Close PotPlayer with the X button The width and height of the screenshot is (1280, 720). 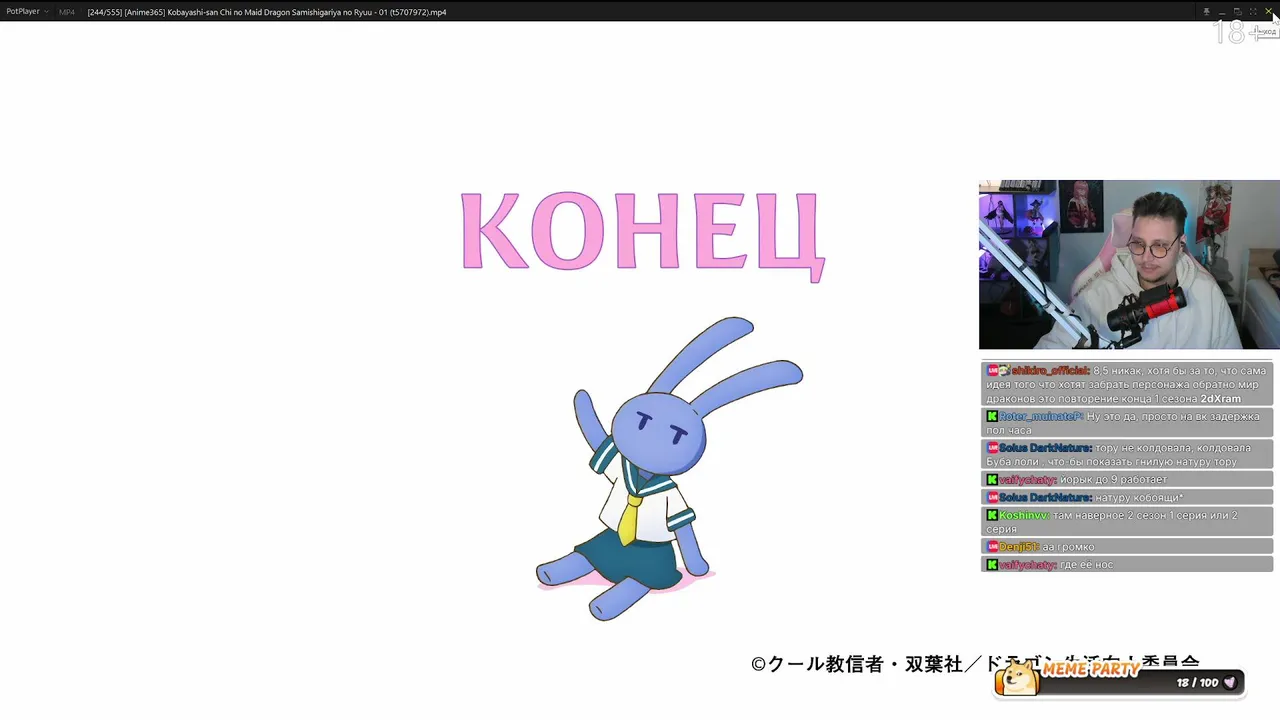pyautogui.click(x=1269, y=11)
